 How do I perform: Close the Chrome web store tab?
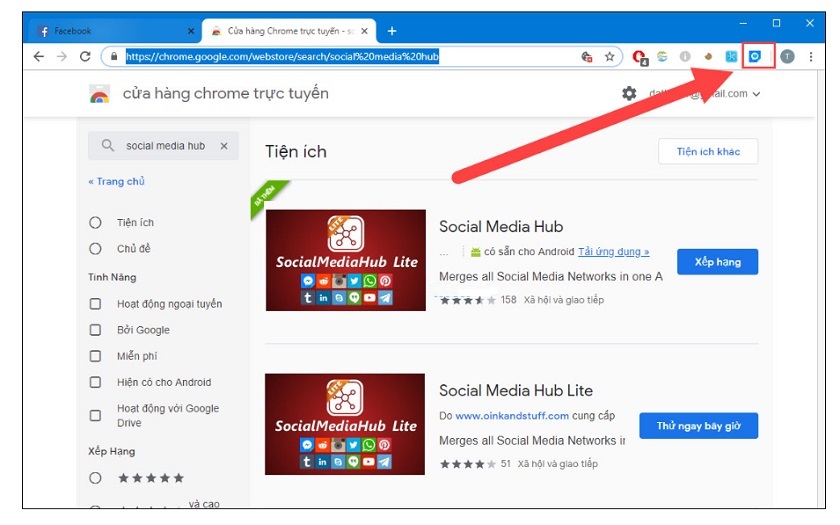click(x=364, y=31)
